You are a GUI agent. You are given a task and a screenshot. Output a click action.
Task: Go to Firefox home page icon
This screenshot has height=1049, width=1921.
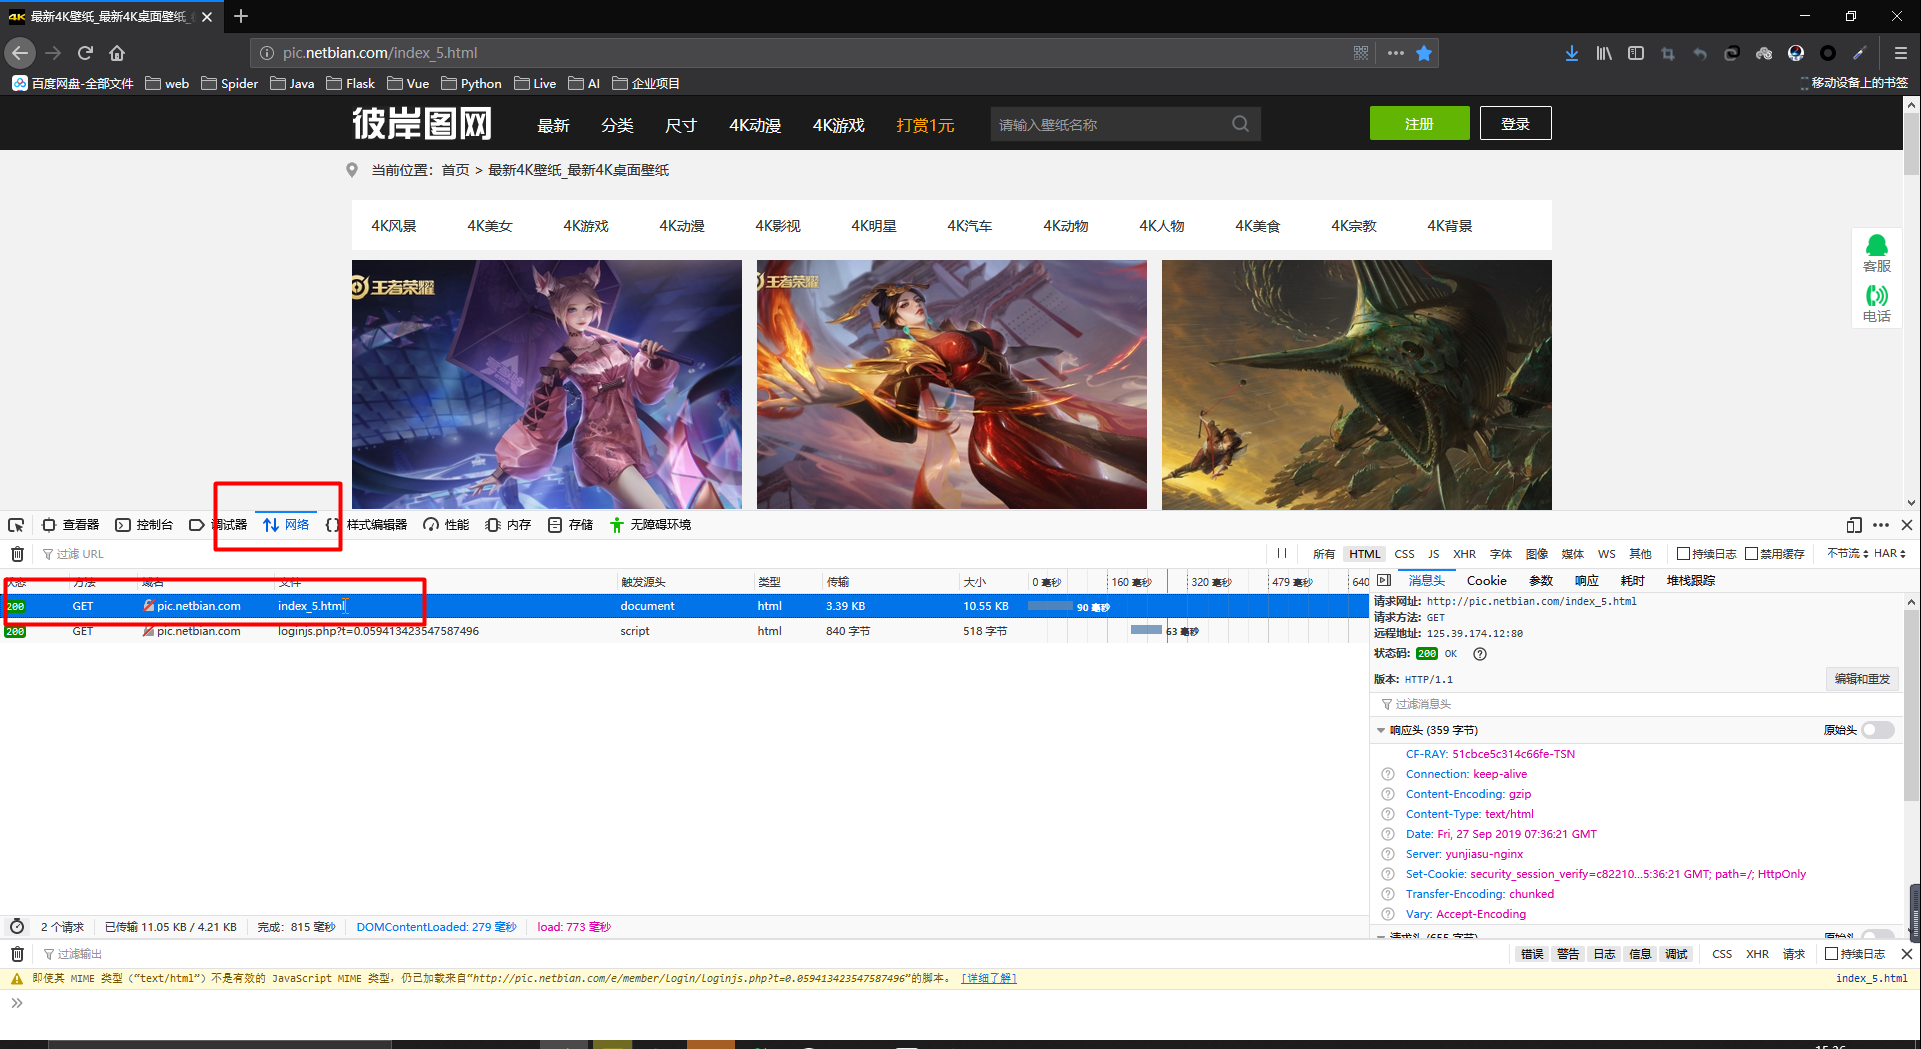[117, 53]
